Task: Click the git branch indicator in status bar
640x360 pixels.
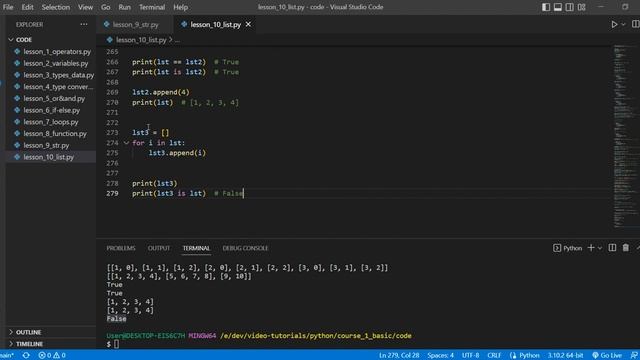Action: coord(7,356)
